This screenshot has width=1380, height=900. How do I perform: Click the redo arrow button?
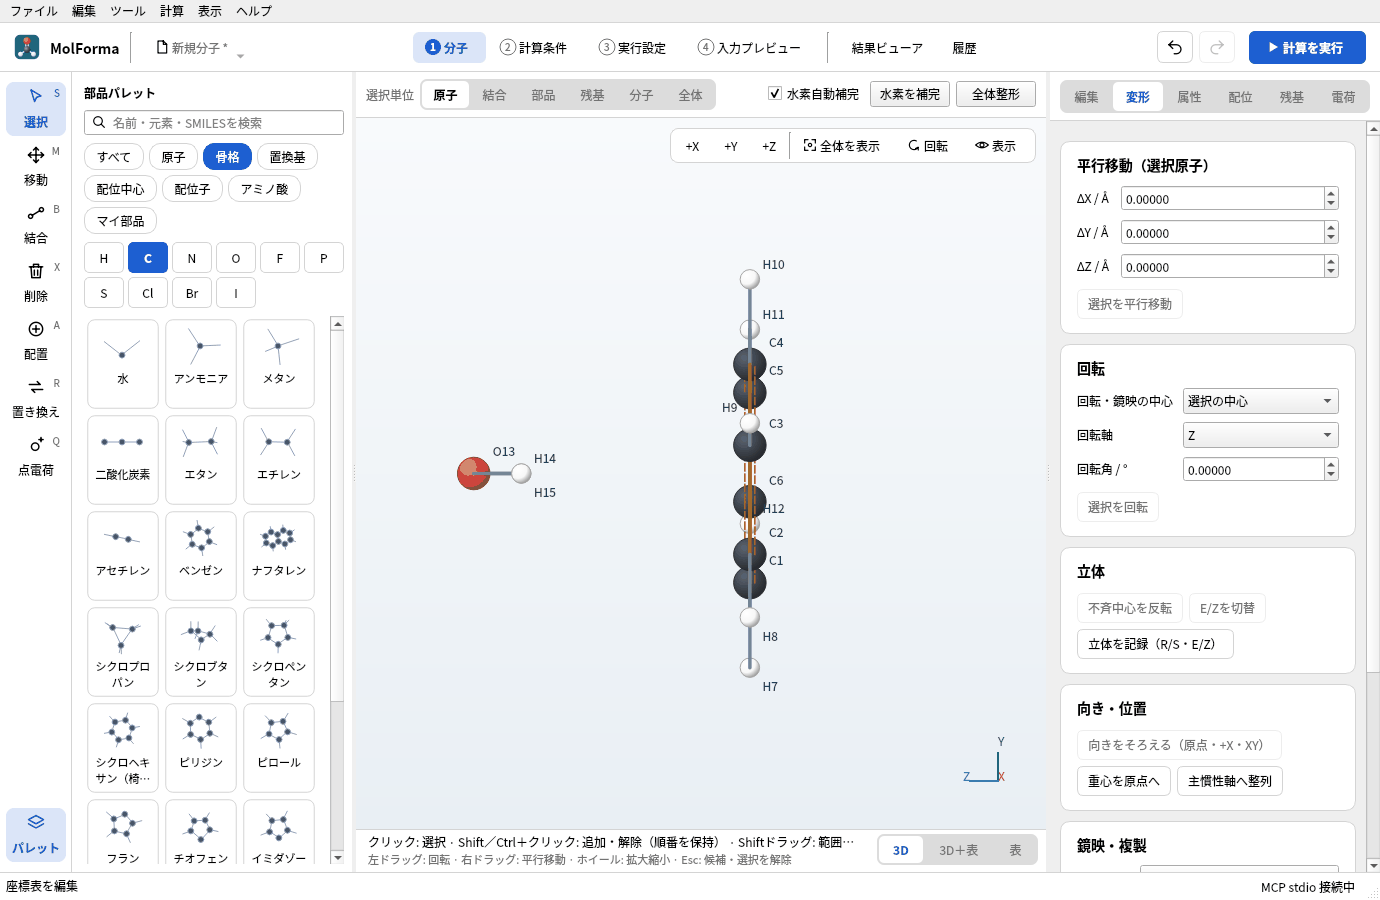(1217, 47)
